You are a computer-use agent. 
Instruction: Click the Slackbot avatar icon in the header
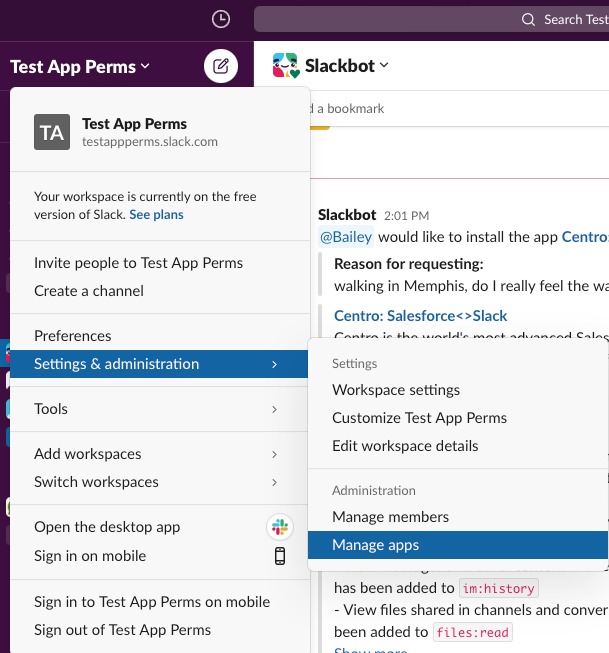286,65
